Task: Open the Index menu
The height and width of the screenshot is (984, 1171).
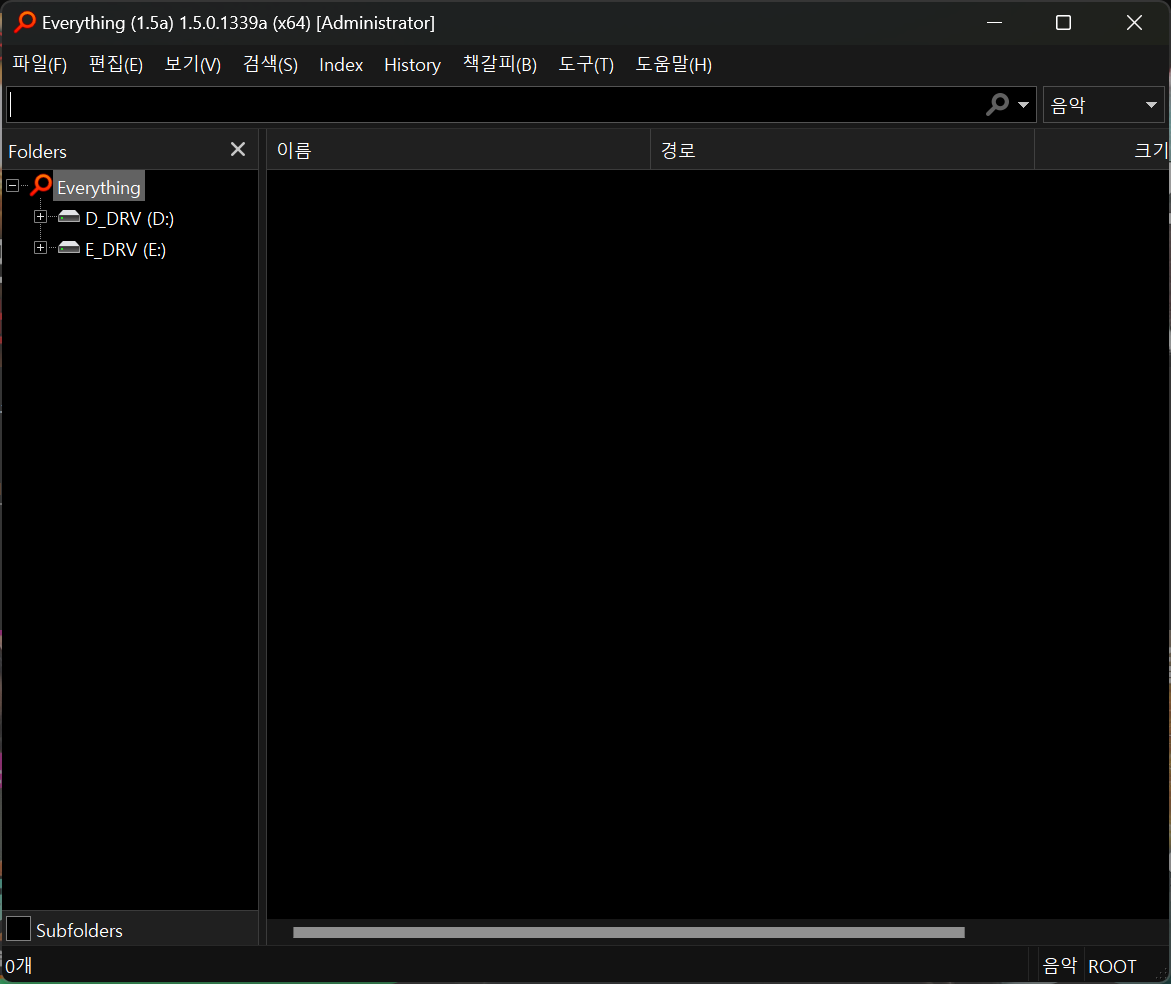Action: tap(341, 65)
